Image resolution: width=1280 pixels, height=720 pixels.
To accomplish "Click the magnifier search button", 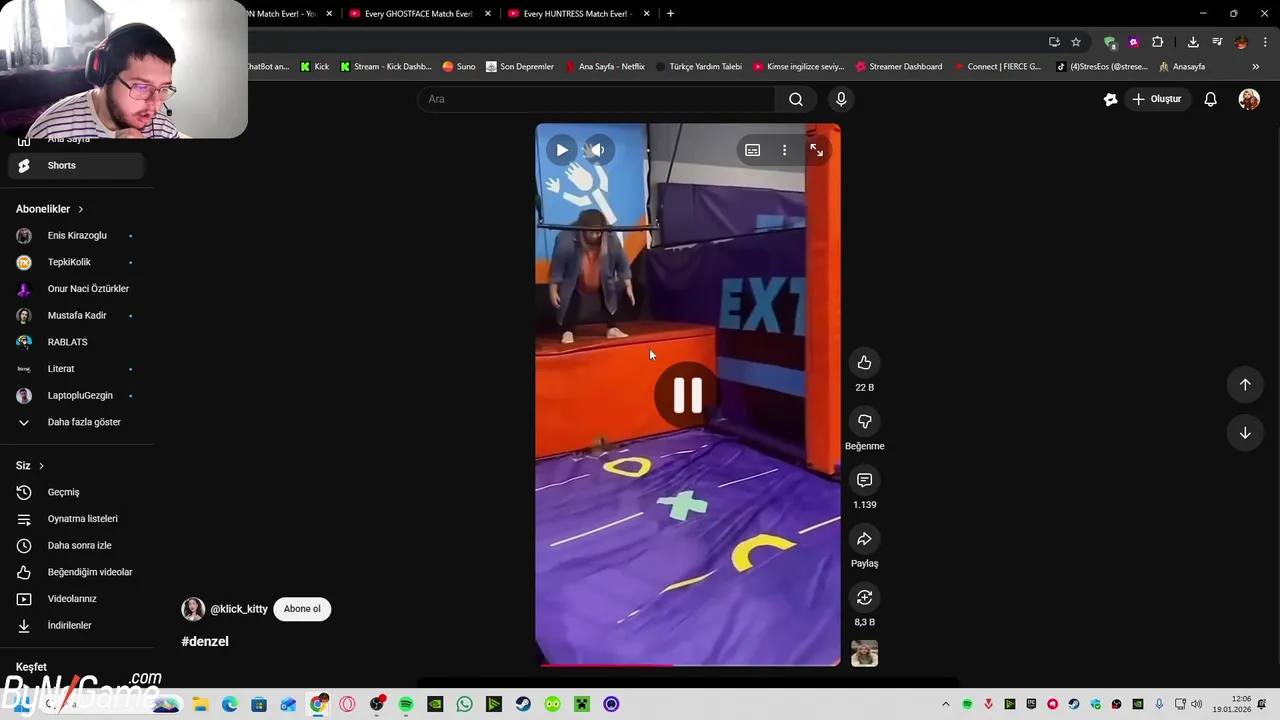I will (x=796, y=99).
